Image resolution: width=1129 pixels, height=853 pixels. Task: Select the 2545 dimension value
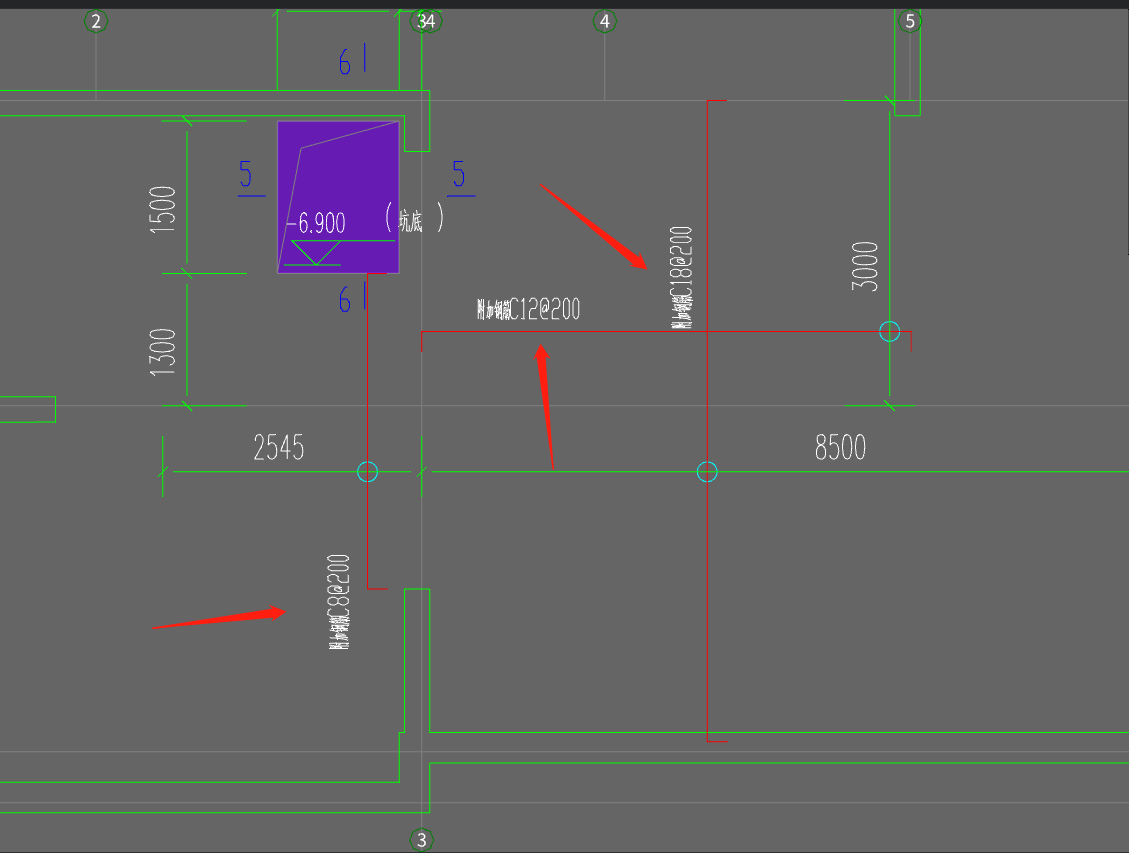click(279, 448)
